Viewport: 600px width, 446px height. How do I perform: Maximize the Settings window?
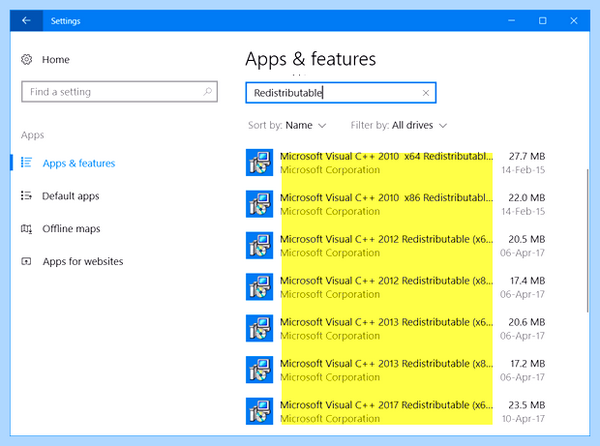pyautogui.click(x=543, y=21)
